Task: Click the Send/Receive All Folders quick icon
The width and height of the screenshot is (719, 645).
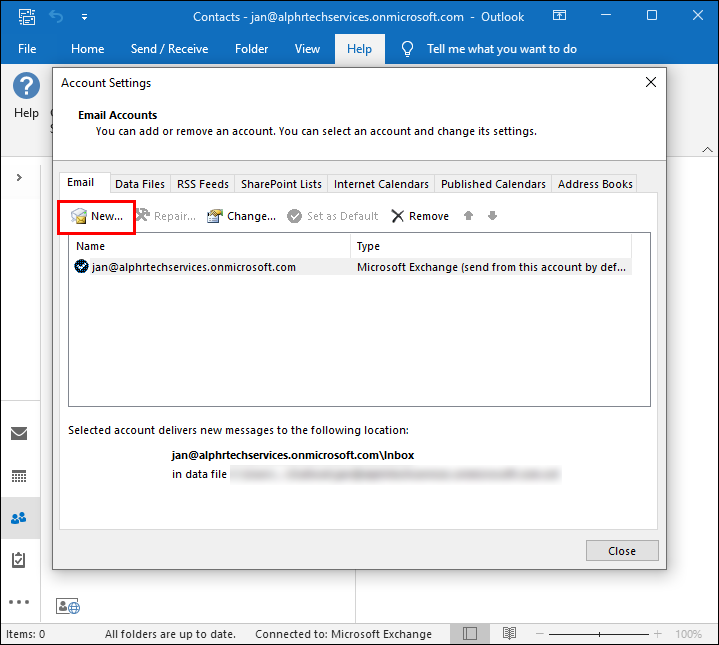Action: (x=27, y=17)
